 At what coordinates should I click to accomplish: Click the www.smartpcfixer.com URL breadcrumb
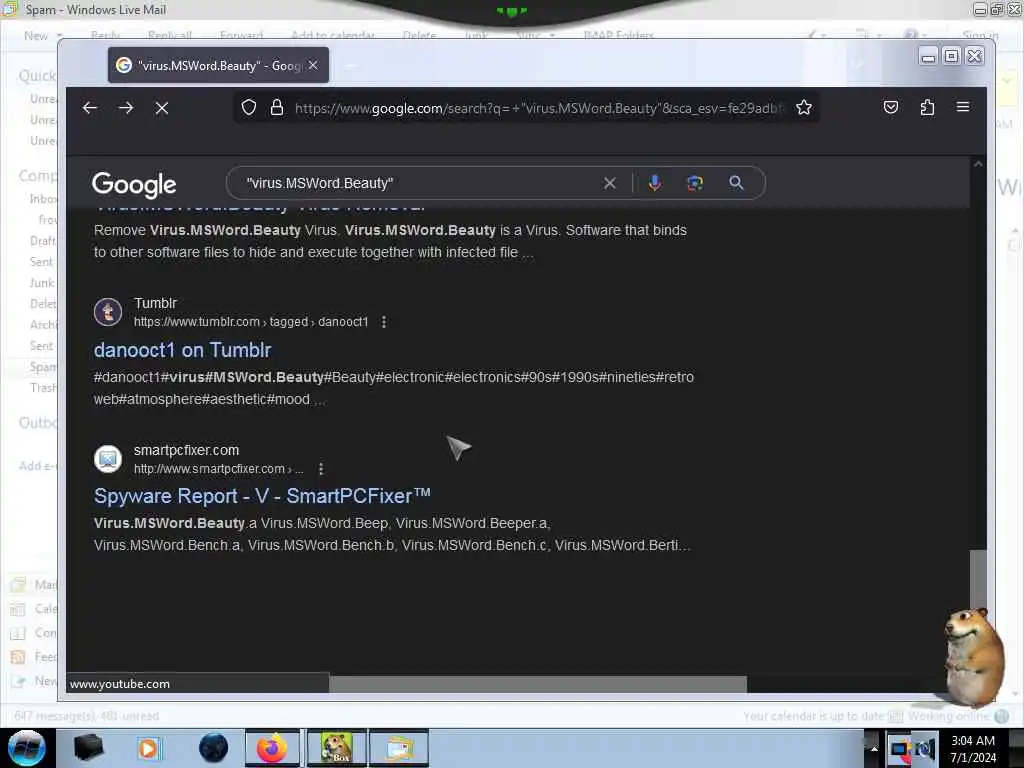pos(219,469)
